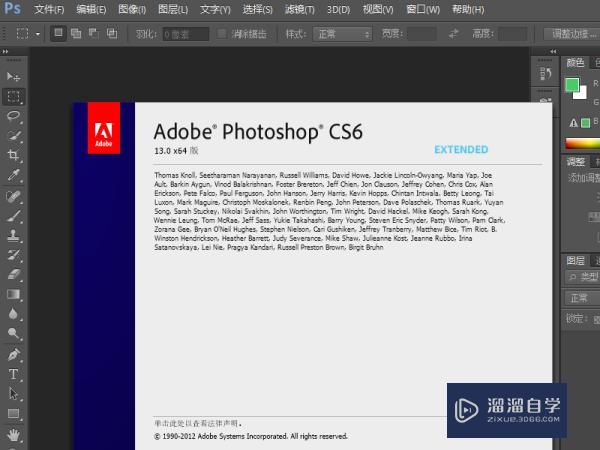This screenshot has width=600, height=450.
Task: Click the Add to Selection icon
Action: coord(76,34)
